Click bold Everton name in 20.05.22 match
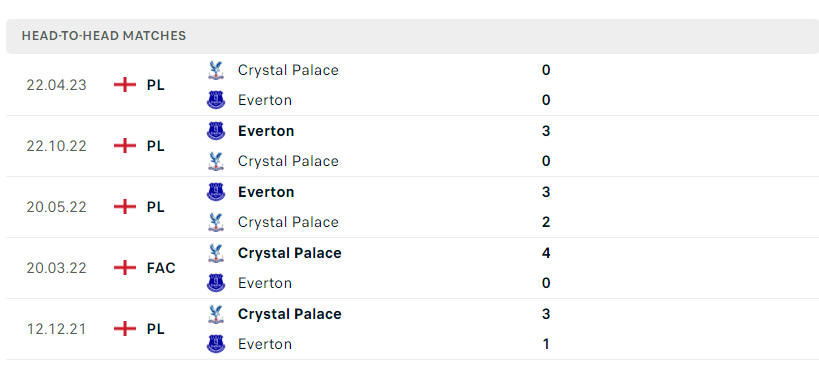 tap(266, 192)
